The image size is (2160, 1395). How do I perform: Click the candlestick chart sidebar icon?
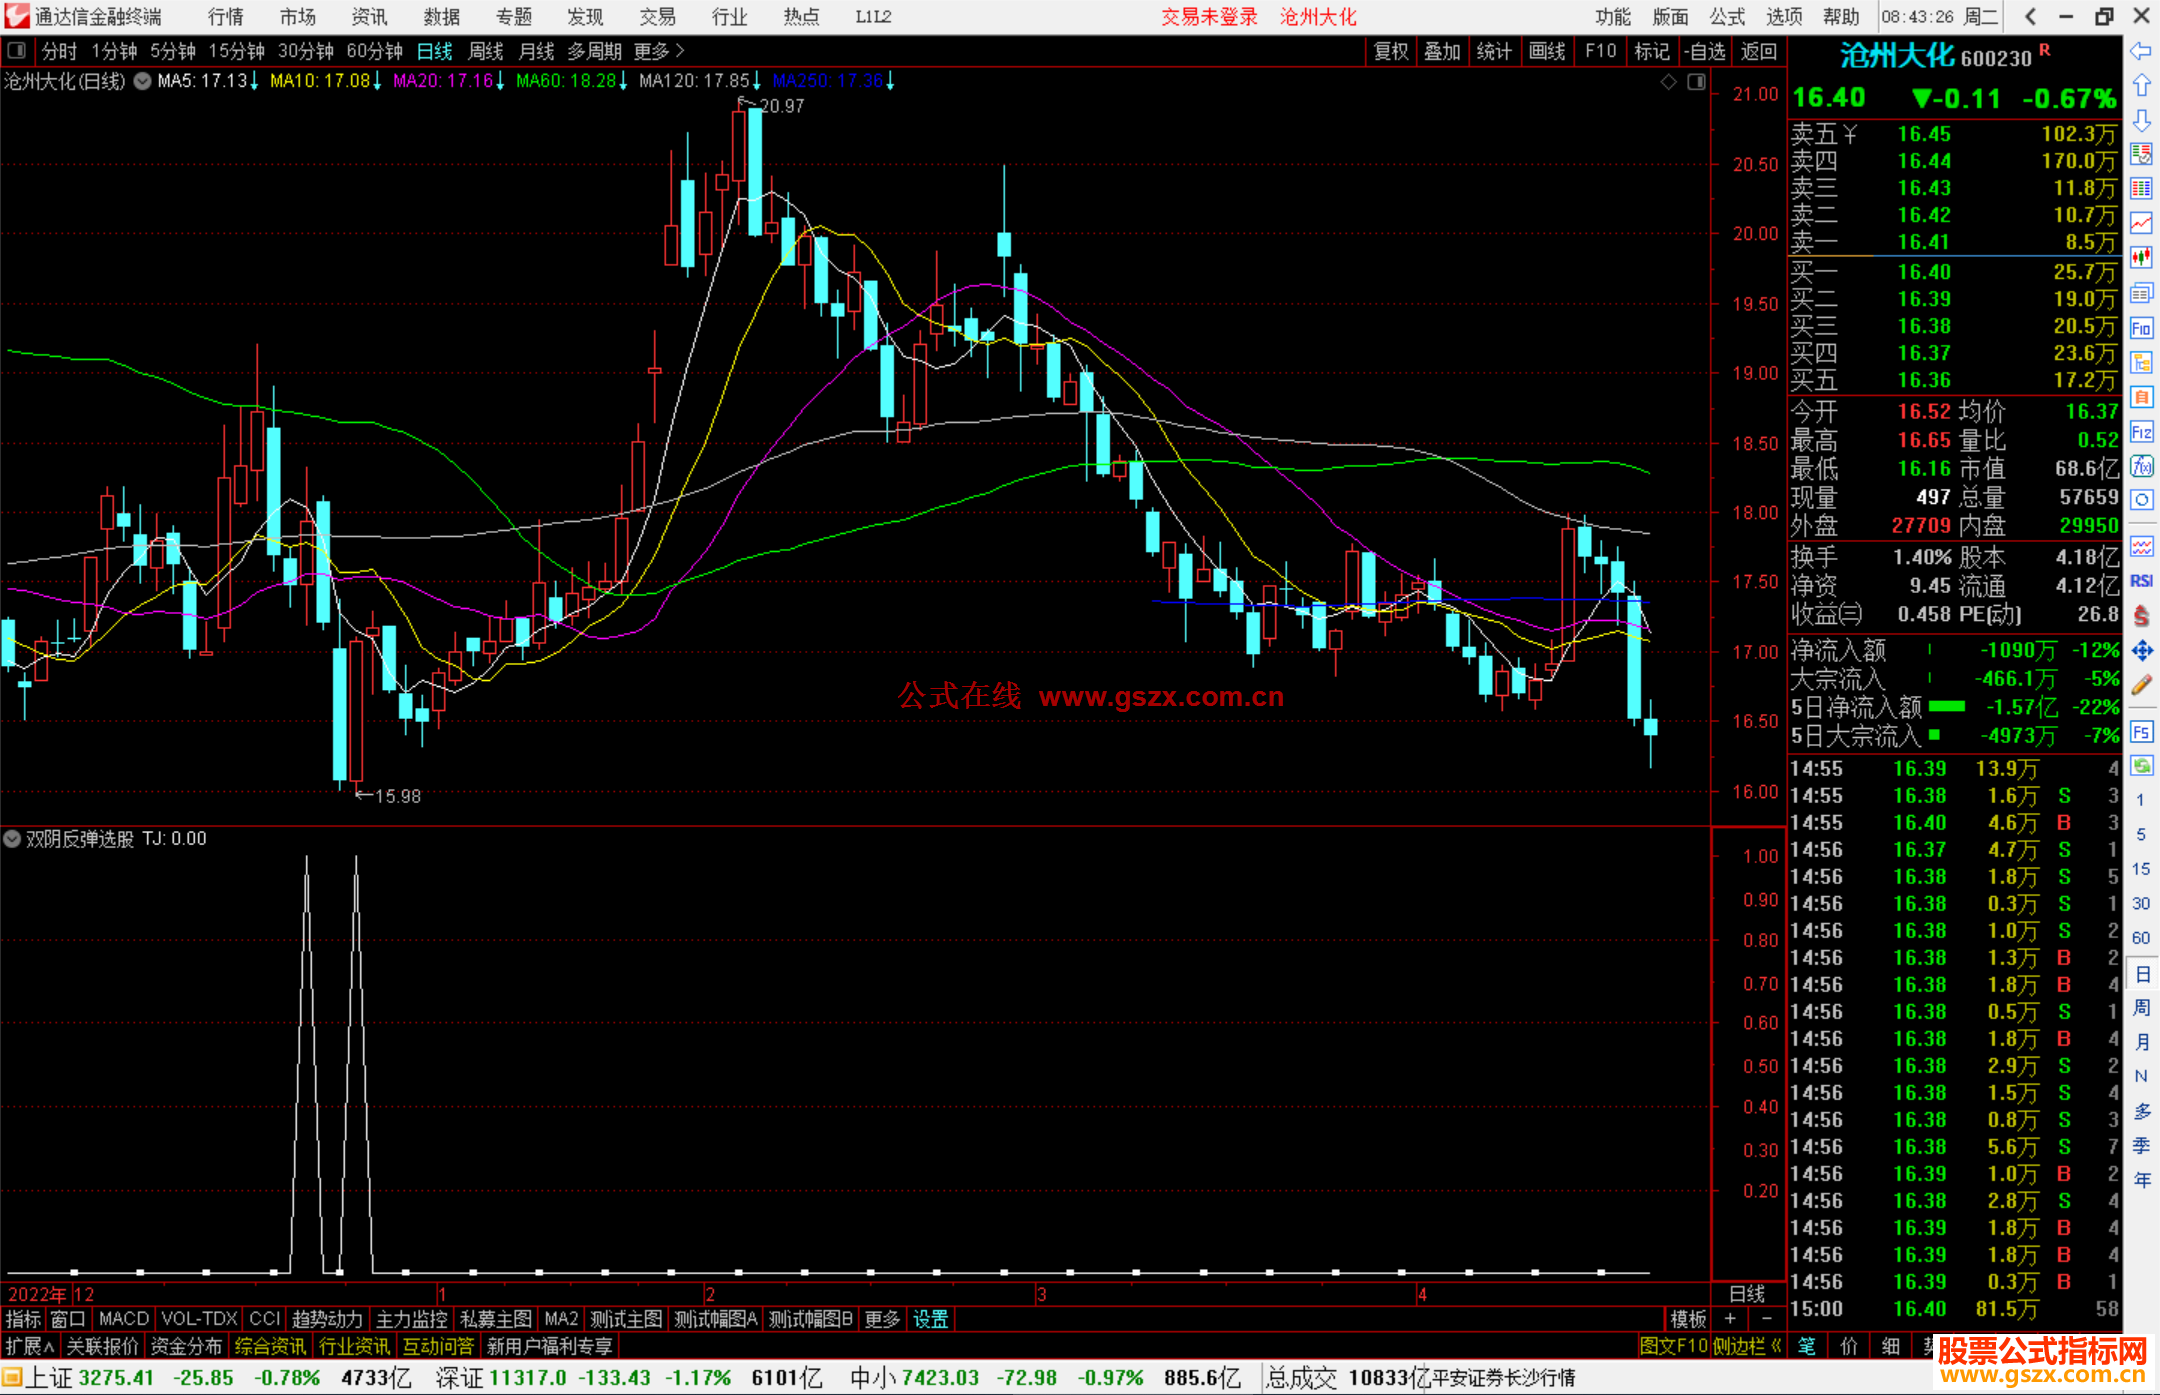2141,258
